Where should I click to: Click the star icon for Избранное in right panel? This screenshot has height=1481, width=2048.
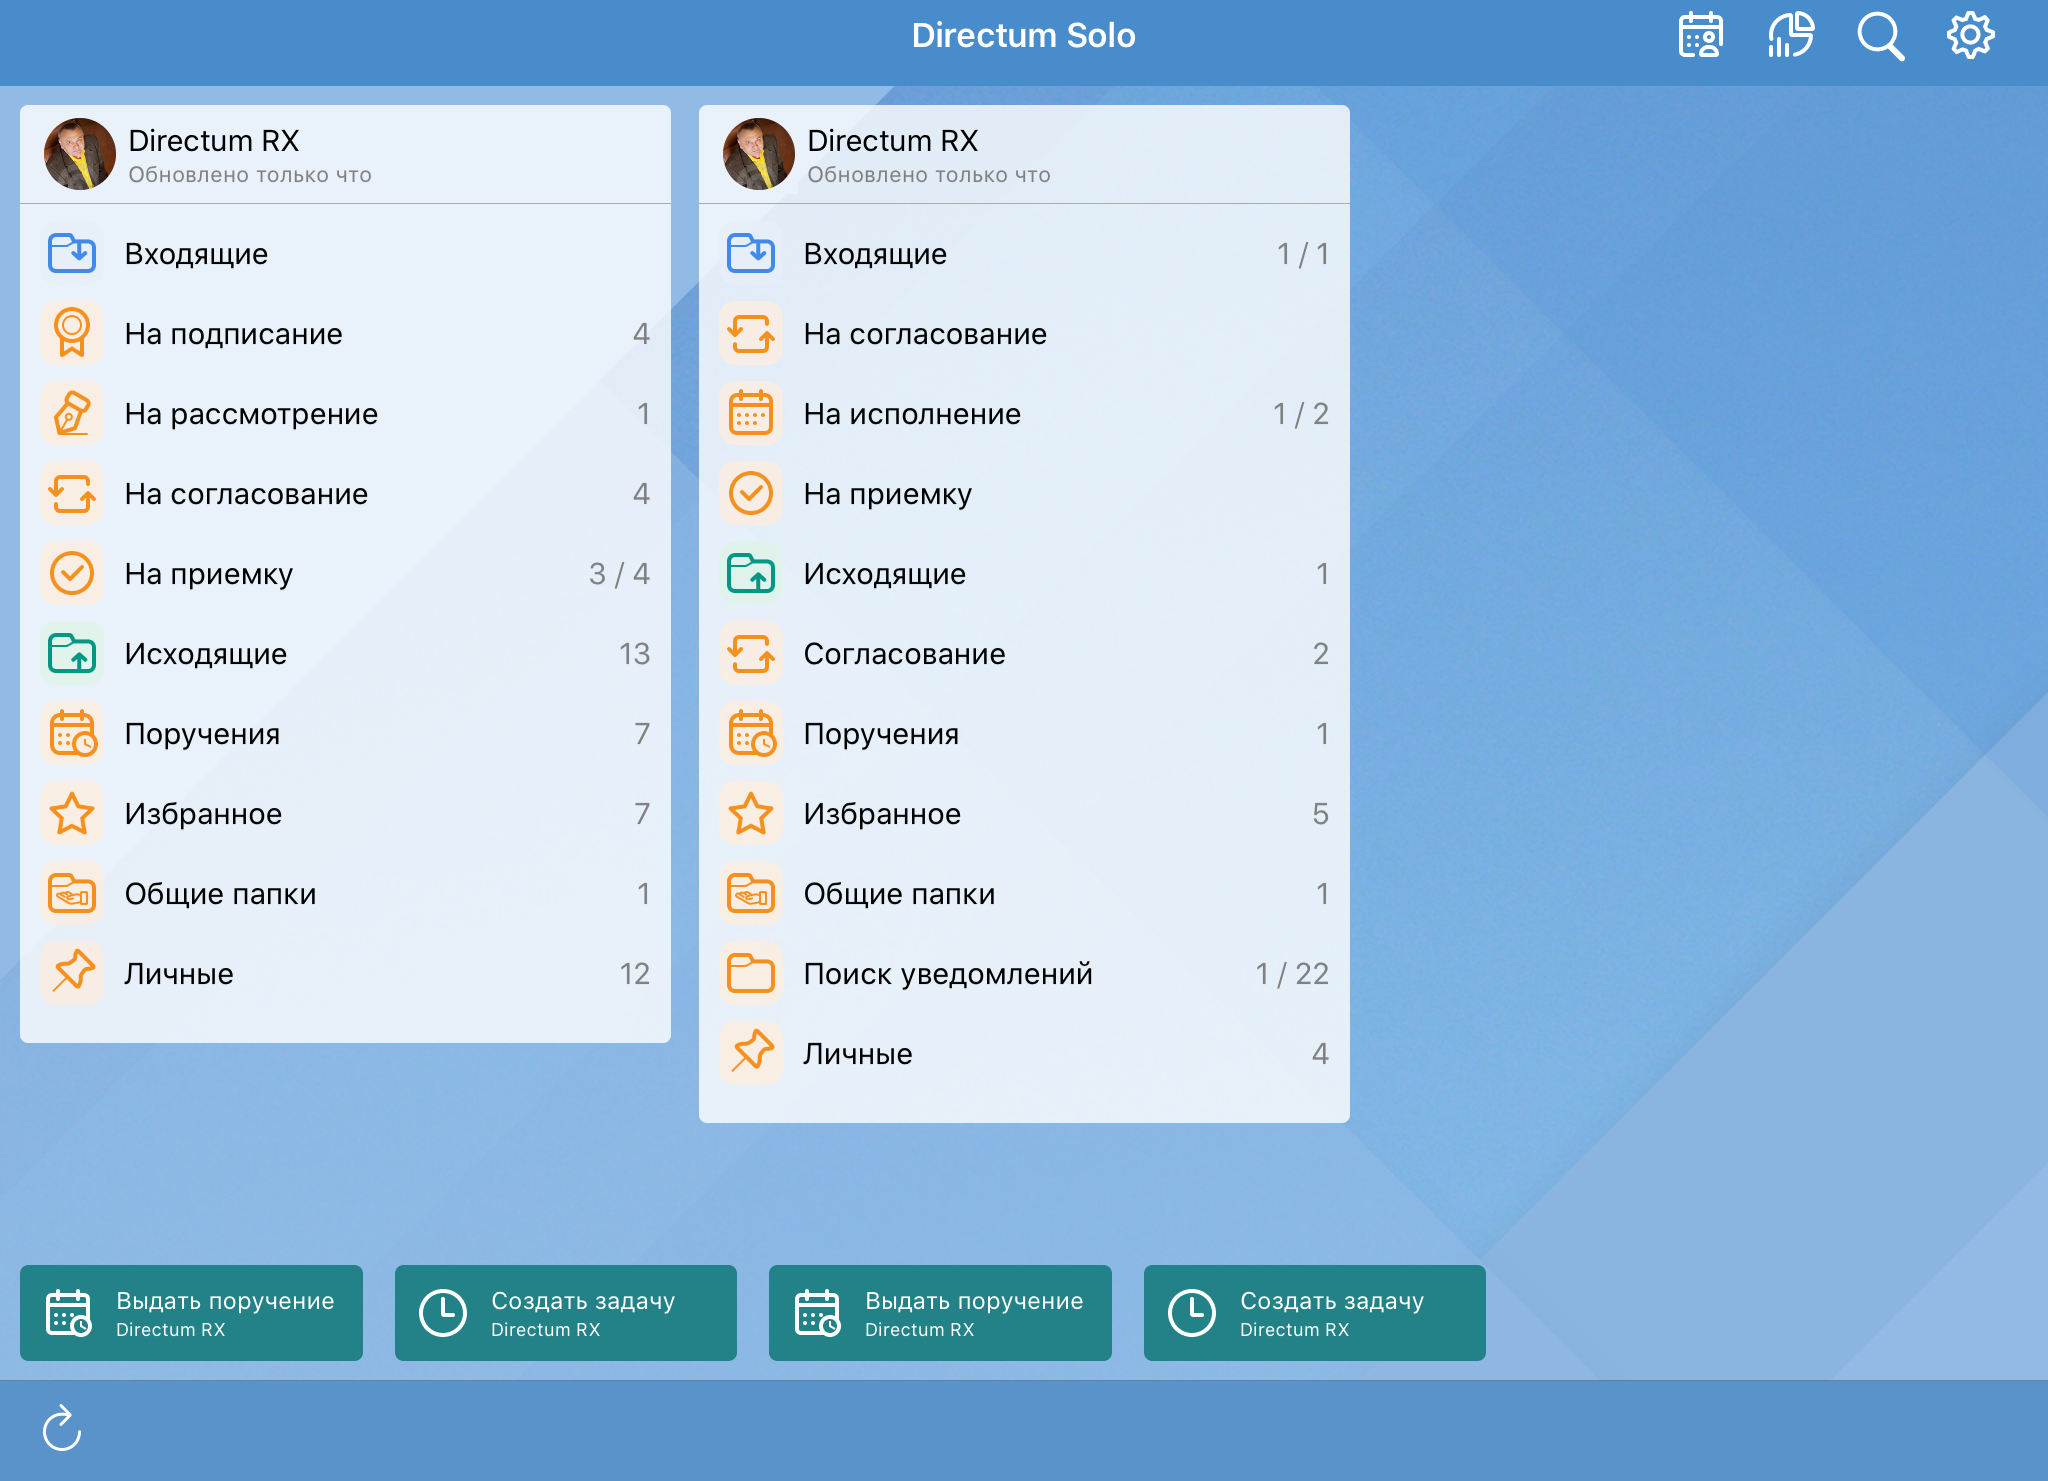click(751, 813)
